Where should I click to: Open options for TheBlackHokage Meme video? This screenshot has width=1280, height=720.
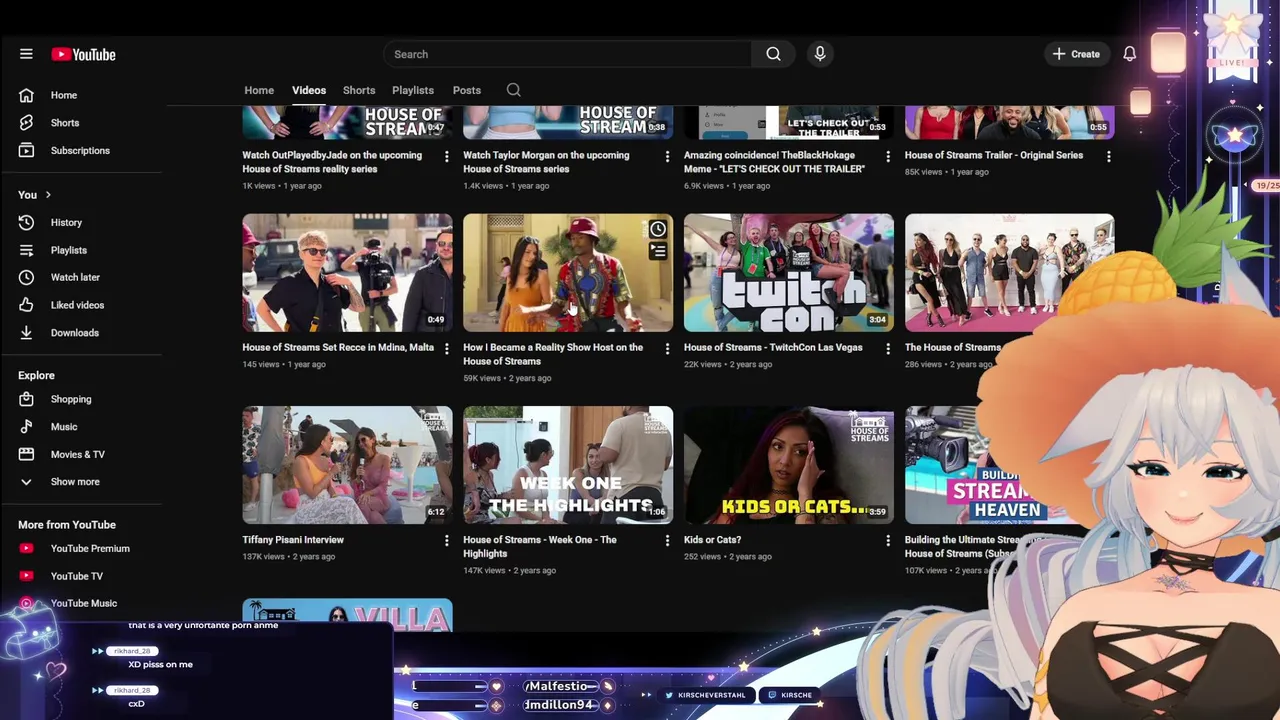tap(887, 156)
